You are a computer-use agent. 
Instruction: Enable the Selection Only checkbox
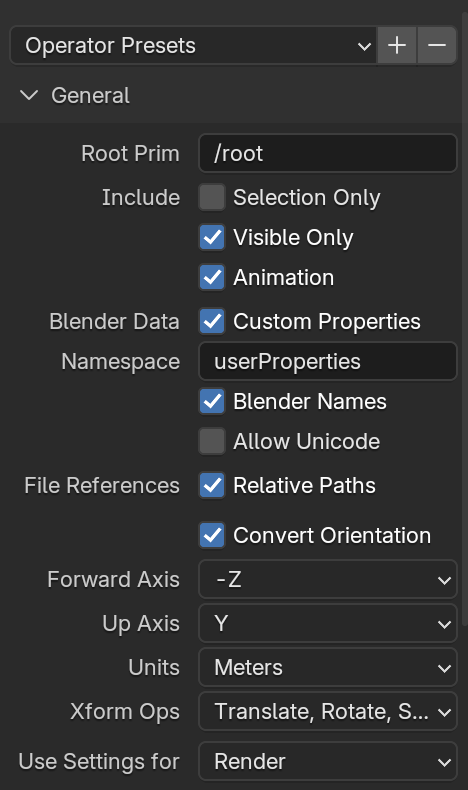coord(212,197)
